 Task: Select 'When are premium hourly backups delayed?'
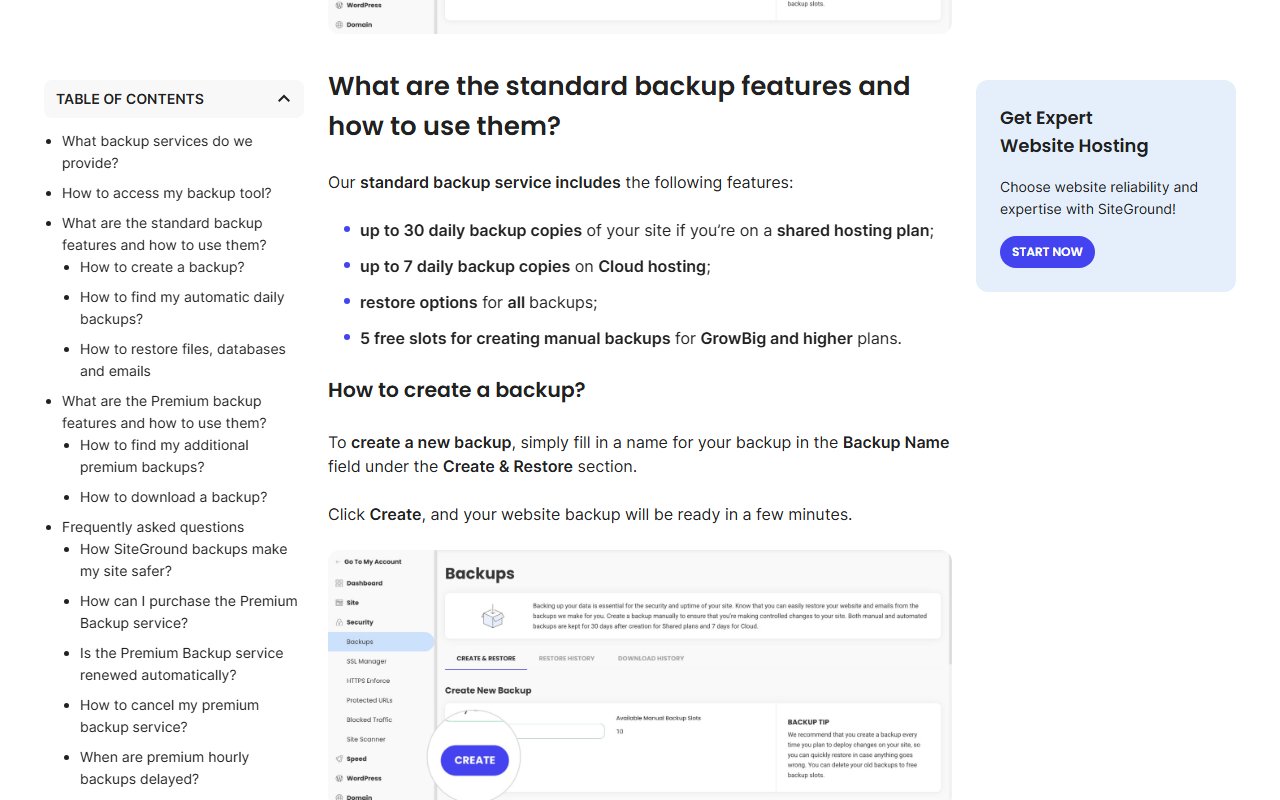coord(164,768)
